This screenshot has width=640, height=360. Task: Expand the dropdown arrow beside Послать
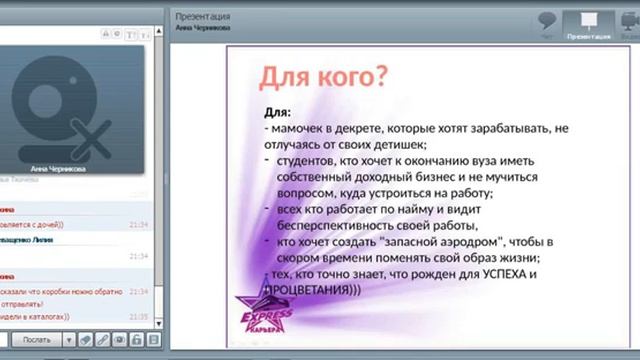point(69,340)
